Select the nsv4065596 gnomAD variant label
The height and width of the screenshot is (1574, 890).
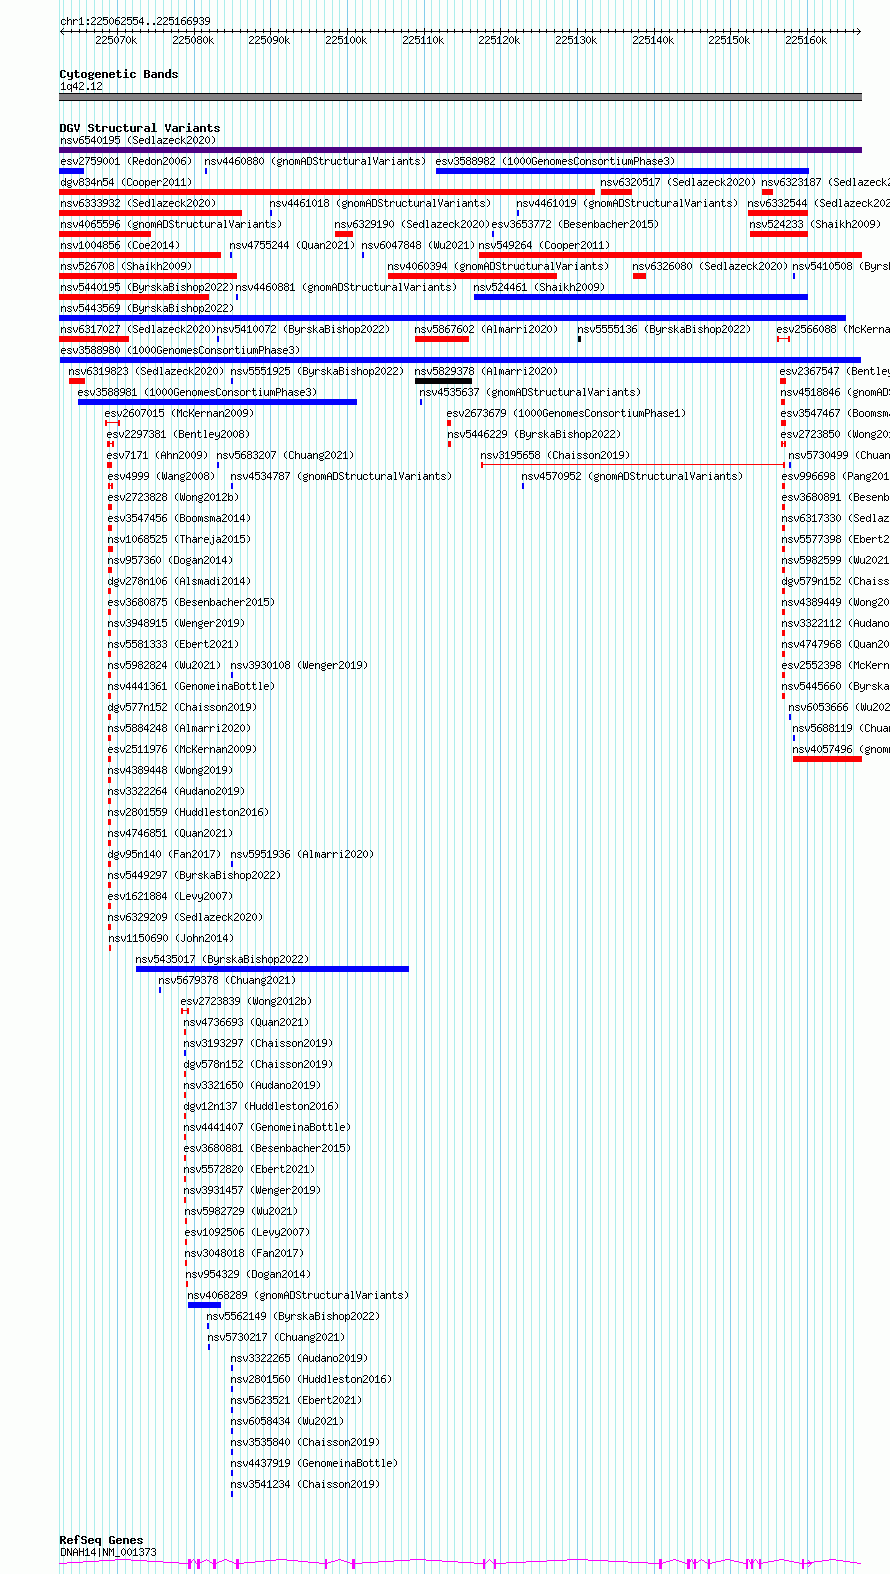coord(171,224)
